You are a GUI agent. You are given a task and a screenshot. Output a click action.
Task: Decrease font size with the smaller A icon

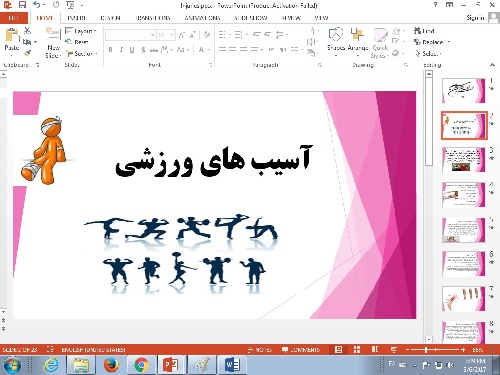pyautogui.click(x=193, y=35)
